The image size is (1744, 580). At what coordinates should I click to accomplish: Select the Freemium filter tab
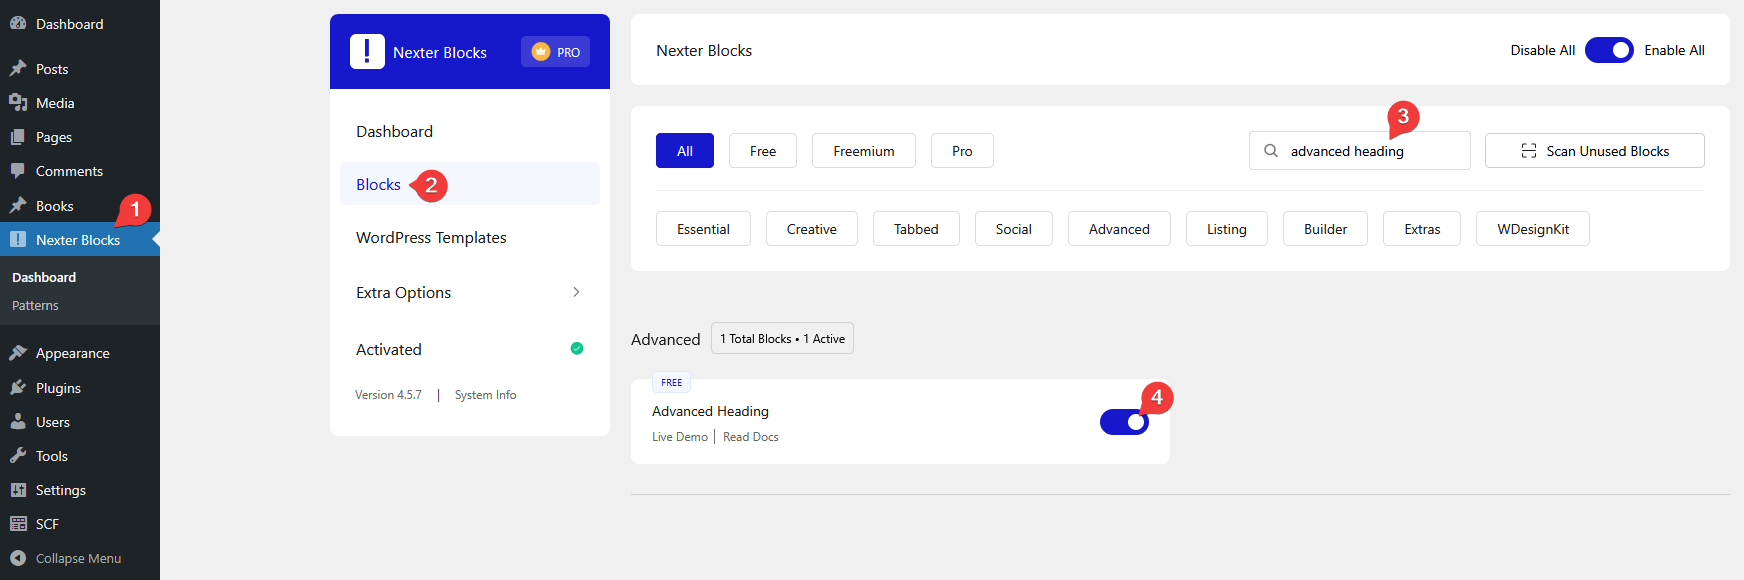coord(864,151)
